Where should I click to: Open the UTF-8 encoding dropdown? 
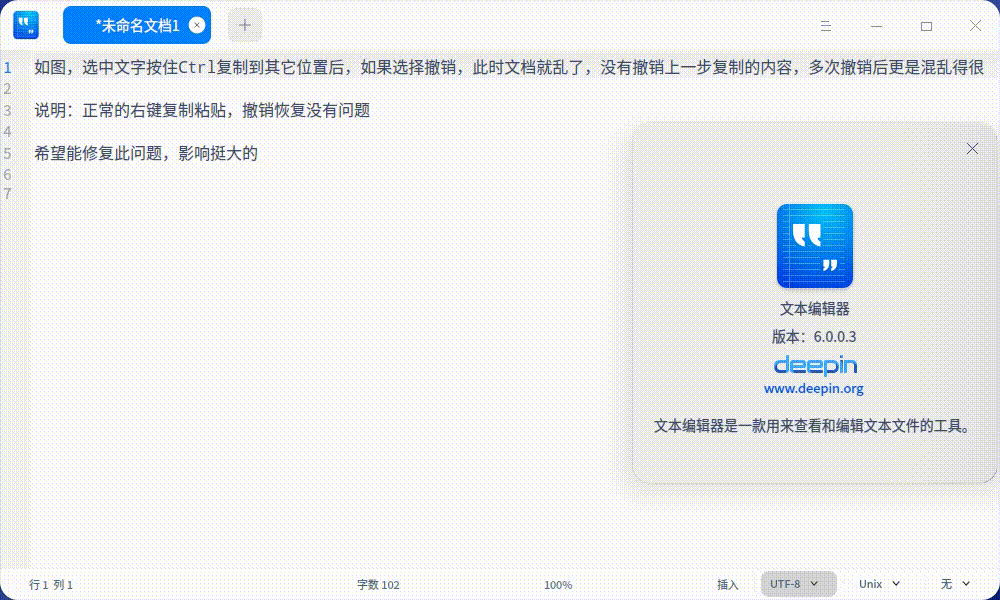tap(798, 584)
